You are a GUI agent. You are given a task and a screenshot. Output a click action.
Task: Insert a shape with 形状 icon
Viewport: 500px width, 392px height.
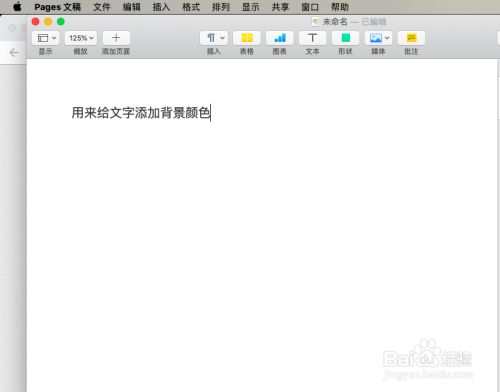coord(345,38)
